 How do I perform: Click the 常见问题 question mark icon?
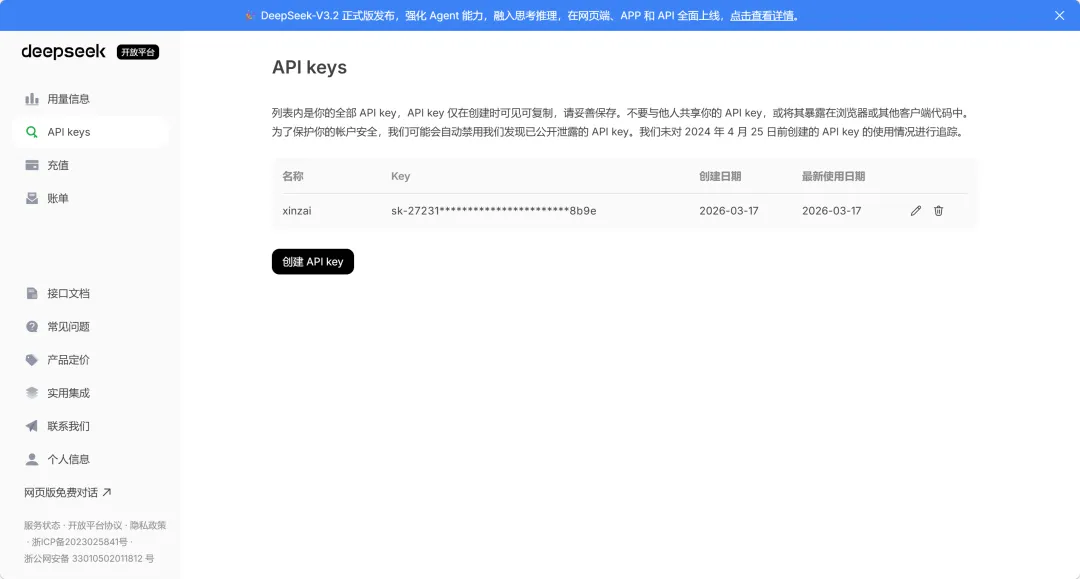click(x=32, y=326)
